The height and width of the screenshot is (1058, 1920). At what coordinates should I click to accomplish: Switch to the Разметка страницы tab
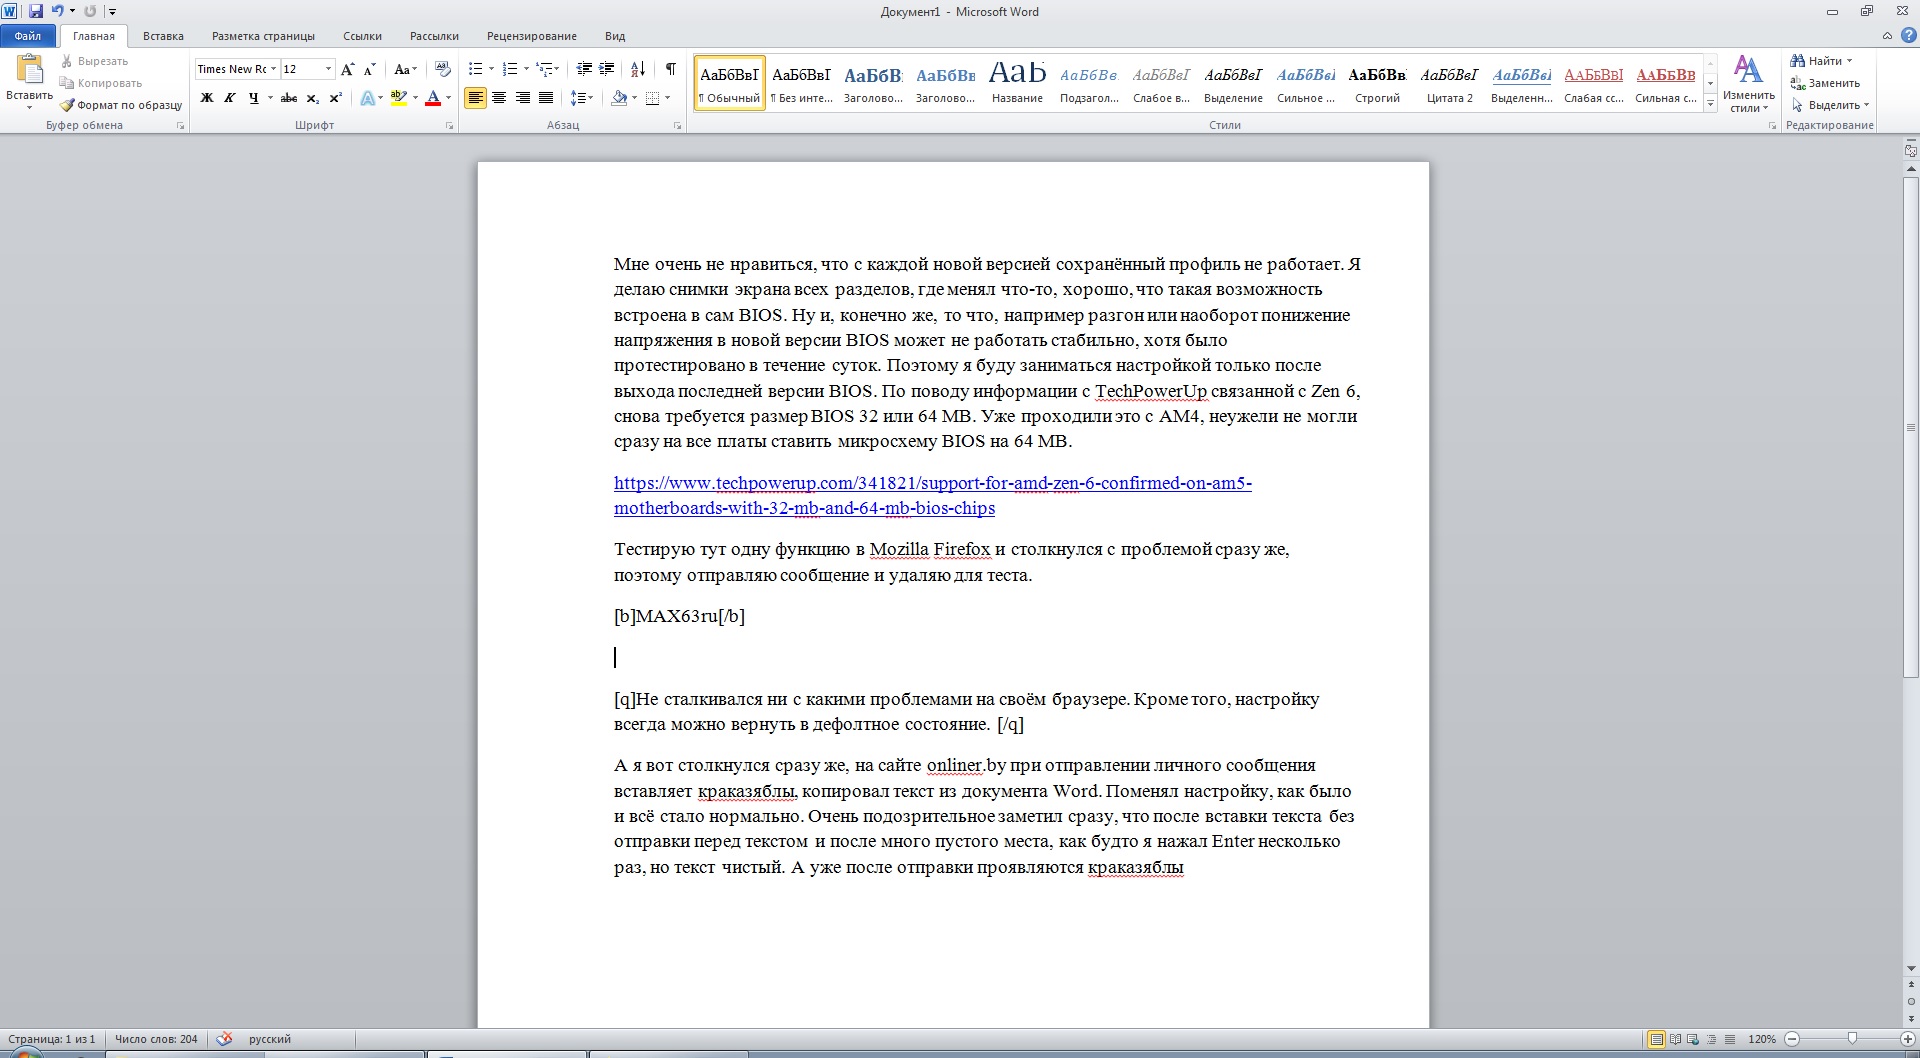[263, 36]
